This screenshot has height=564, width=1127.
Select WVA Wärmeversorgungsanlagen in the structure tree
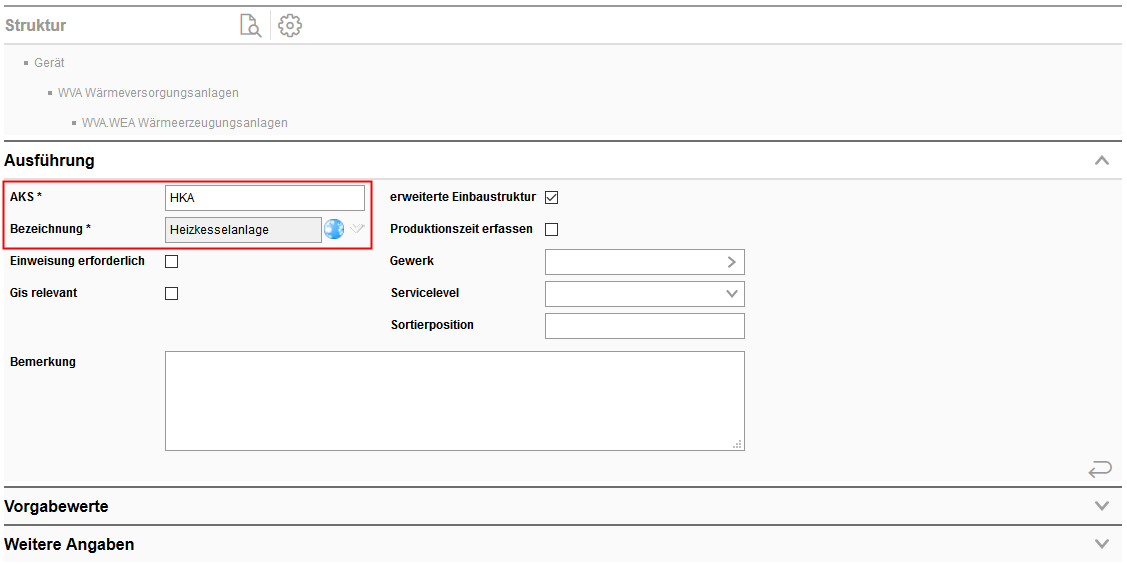(148, 93)
